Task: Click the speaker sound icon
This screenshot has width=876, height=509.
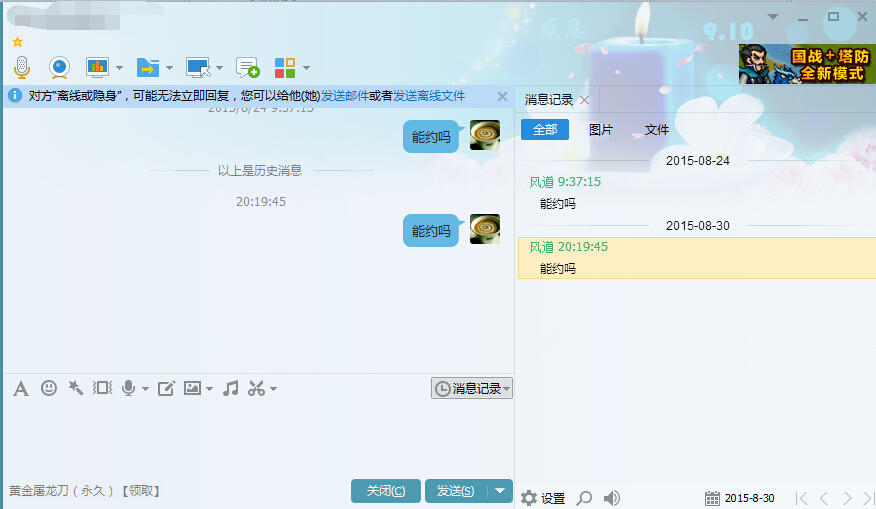Action: (612, 498)
